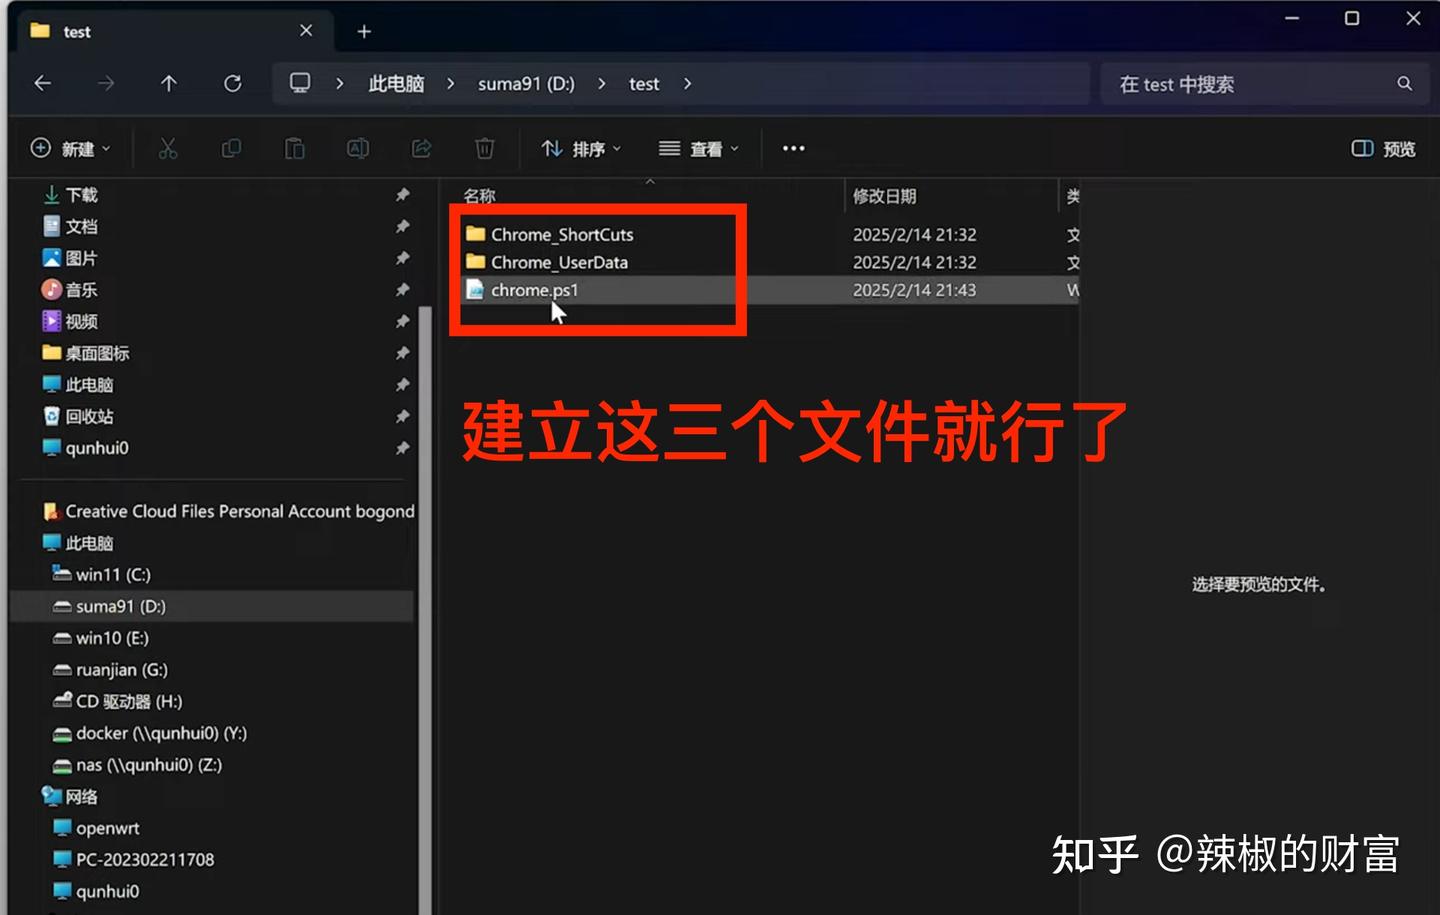Expand chevron after test in address bar
Image resolution: width=1440 pixels, height=915 pixels.
[x=687, y=84]
